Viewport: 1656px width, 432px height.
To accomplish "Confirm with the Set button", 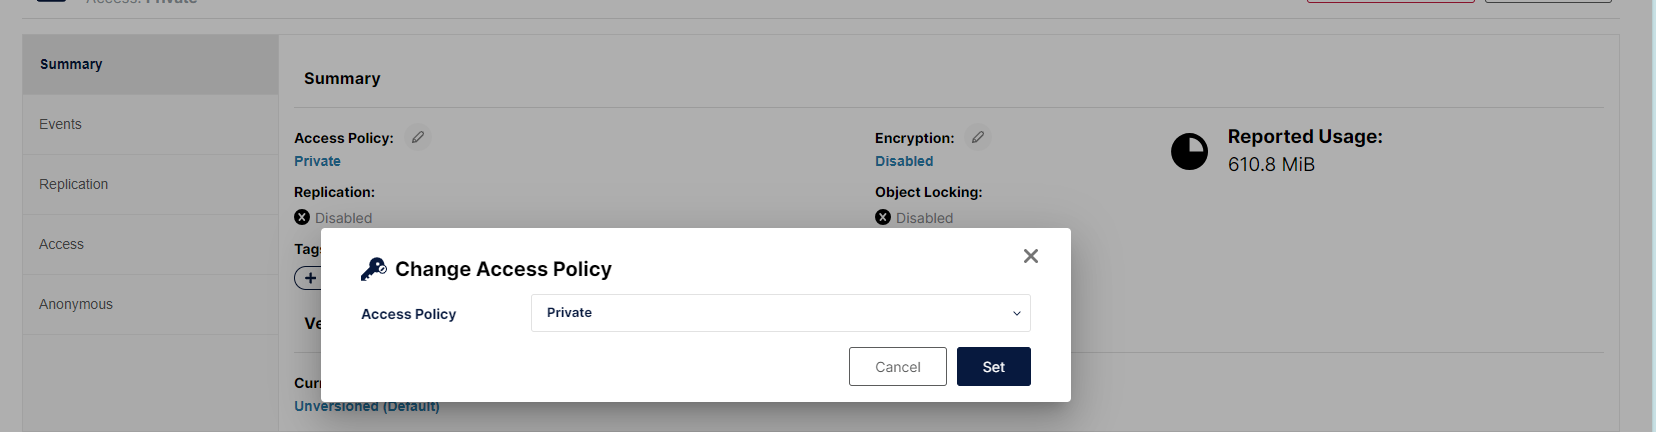I will (x=994, y=367).
